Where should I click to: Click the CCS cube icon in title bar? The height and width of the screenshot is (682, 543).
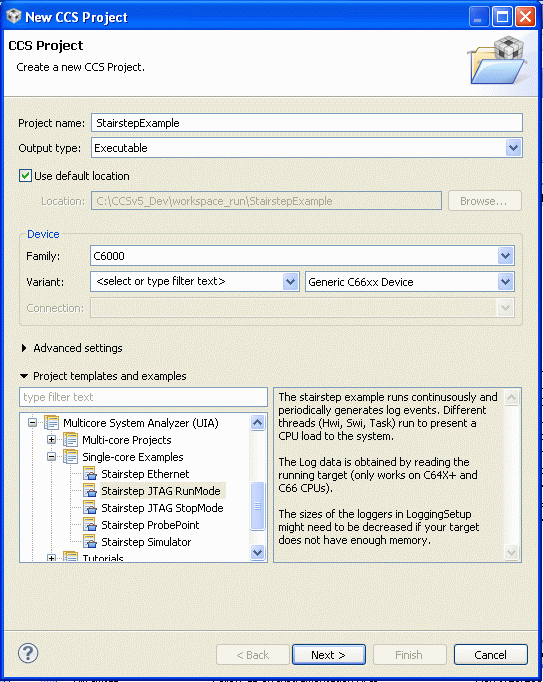coord(13,16)
